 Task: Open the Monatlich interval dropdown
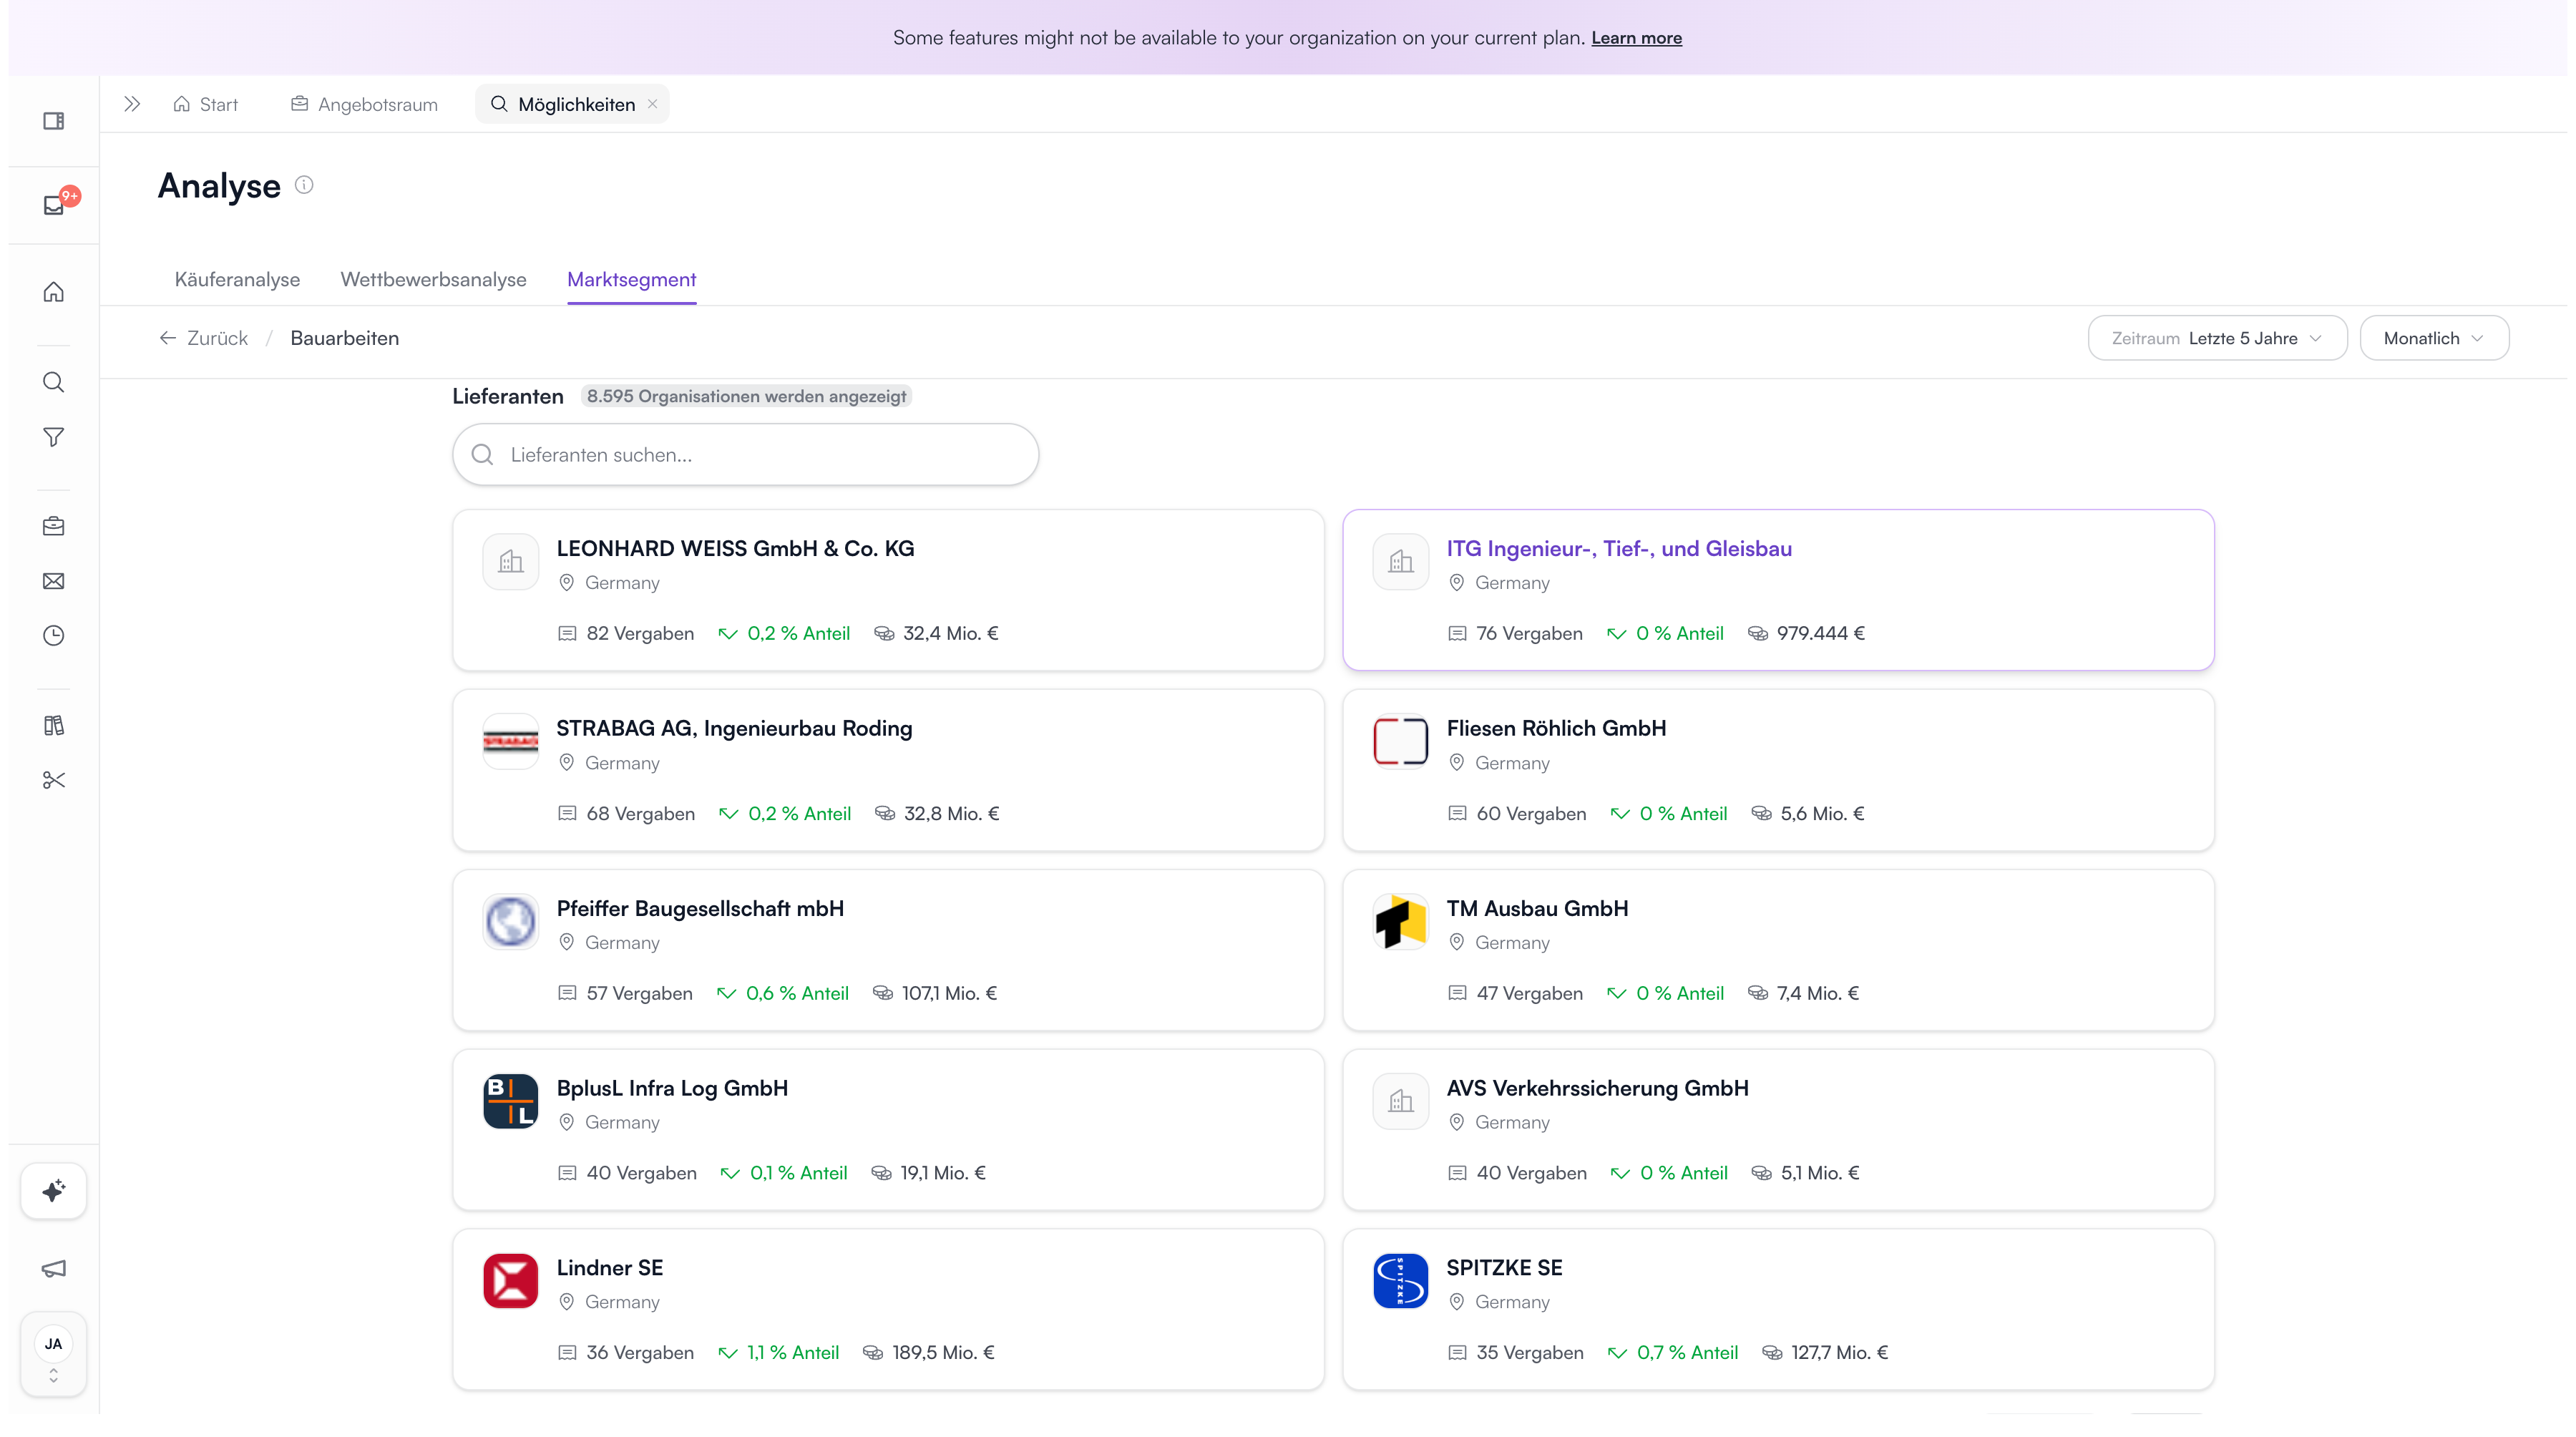pos(2434,338)
